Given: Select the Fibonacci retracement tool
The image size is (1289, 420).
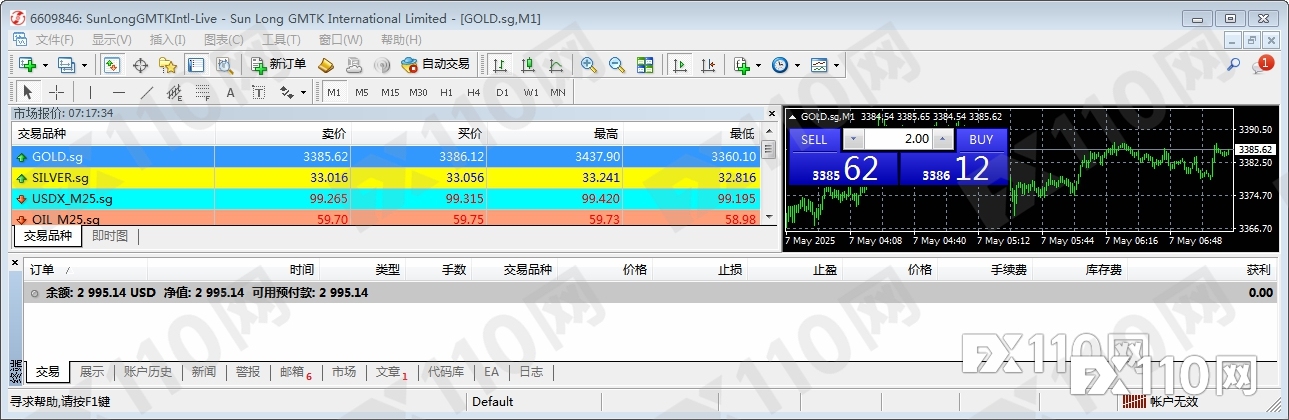Looking at the screenshot, I should tap(203, 92).
